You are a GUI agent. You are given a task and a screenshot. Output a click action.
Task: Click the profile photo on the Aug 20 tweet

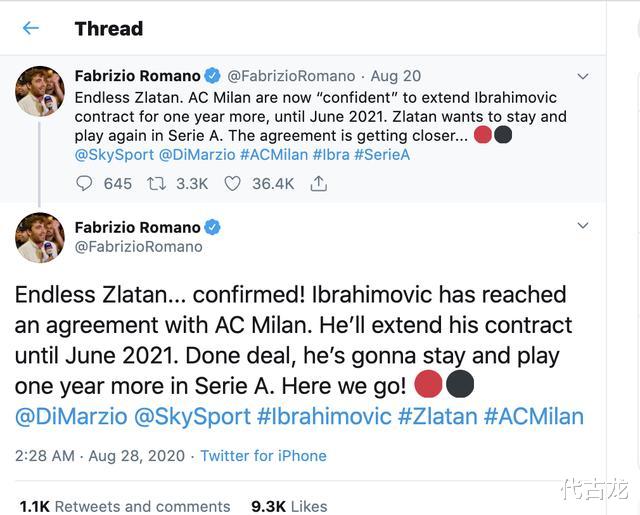click(x=40, y=92)
